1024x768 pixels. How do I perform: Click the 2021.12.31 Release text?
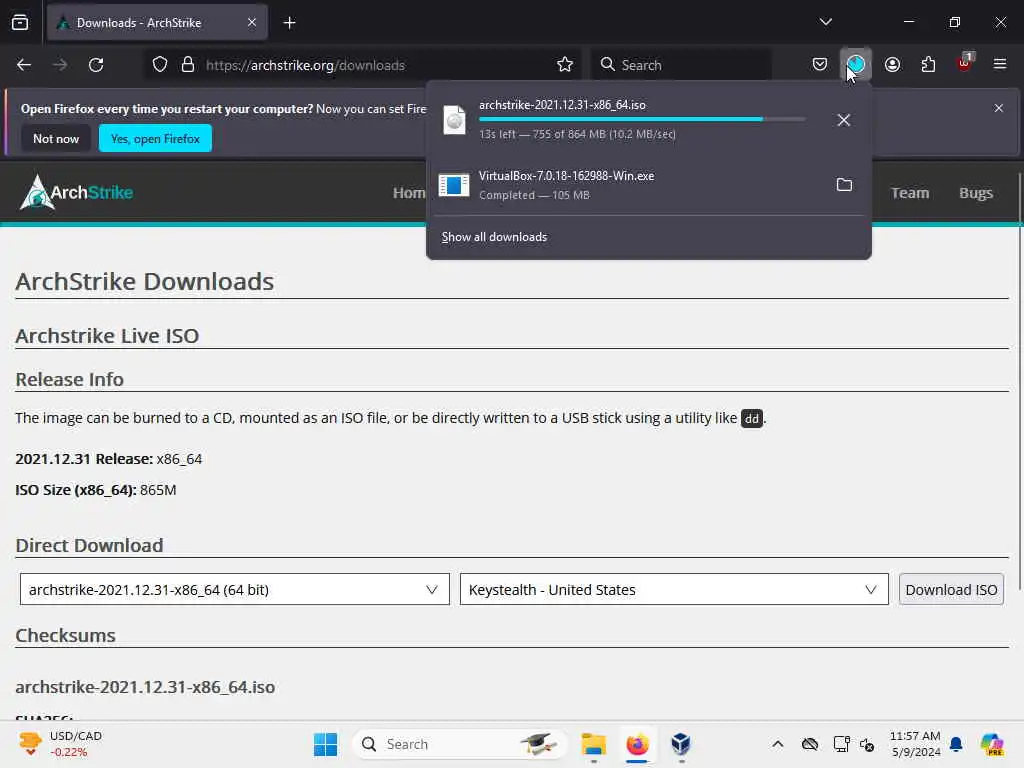[x=108, y=459]
